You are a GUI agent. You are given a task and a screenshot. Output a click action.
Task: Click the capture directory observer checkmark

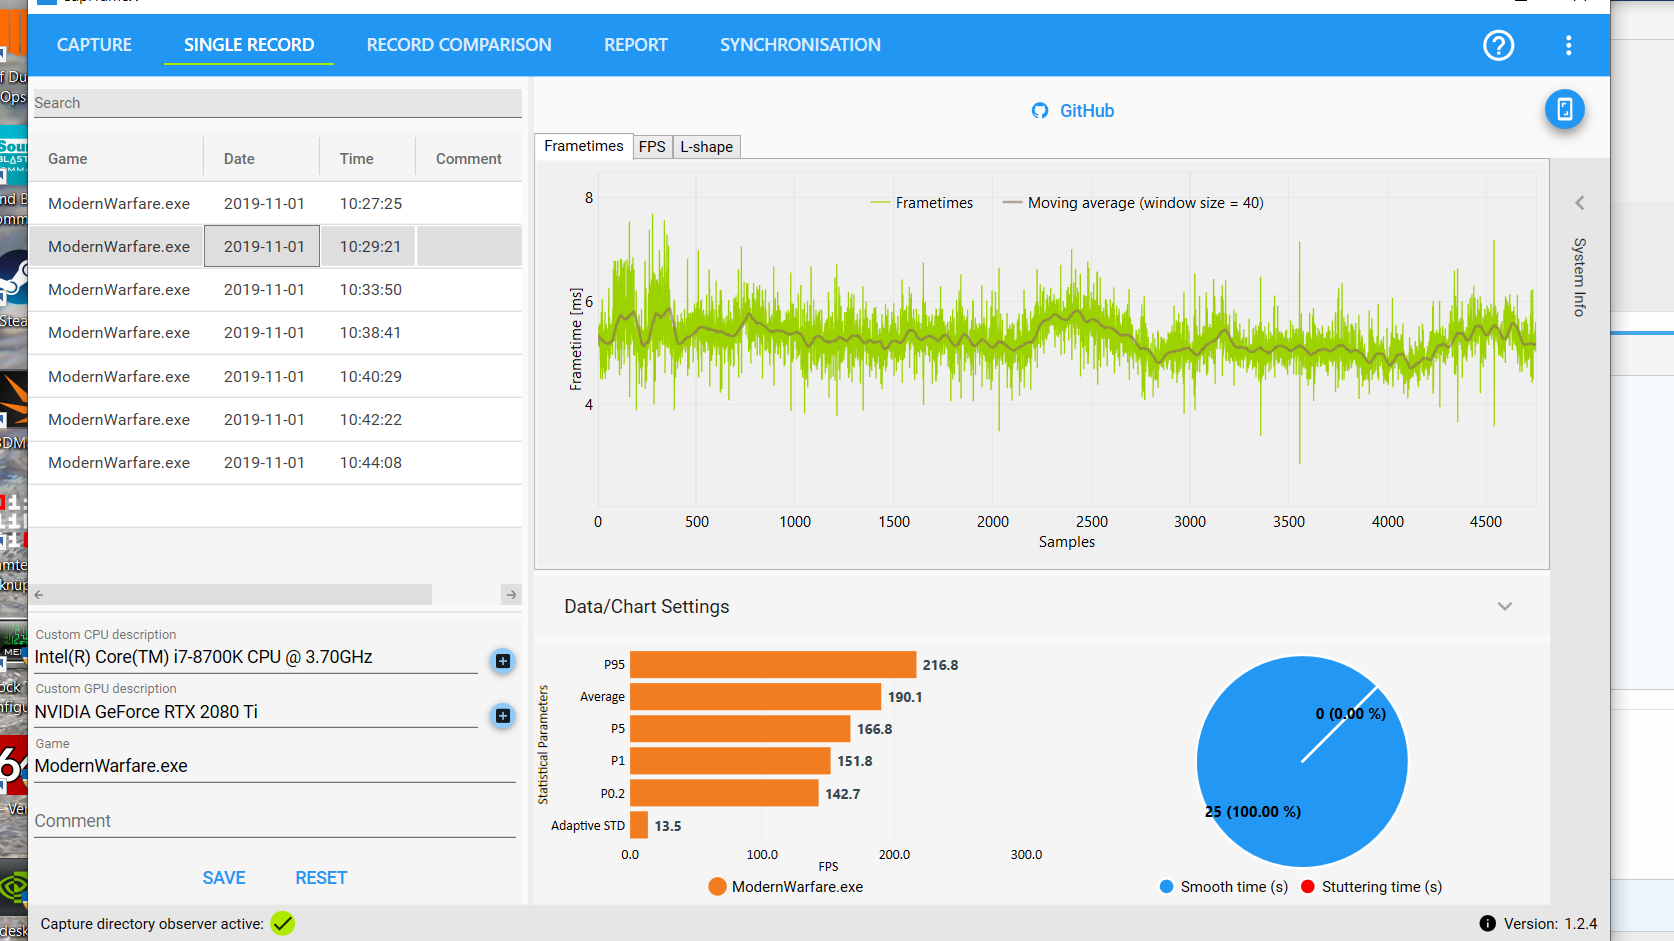coord(283,923)
